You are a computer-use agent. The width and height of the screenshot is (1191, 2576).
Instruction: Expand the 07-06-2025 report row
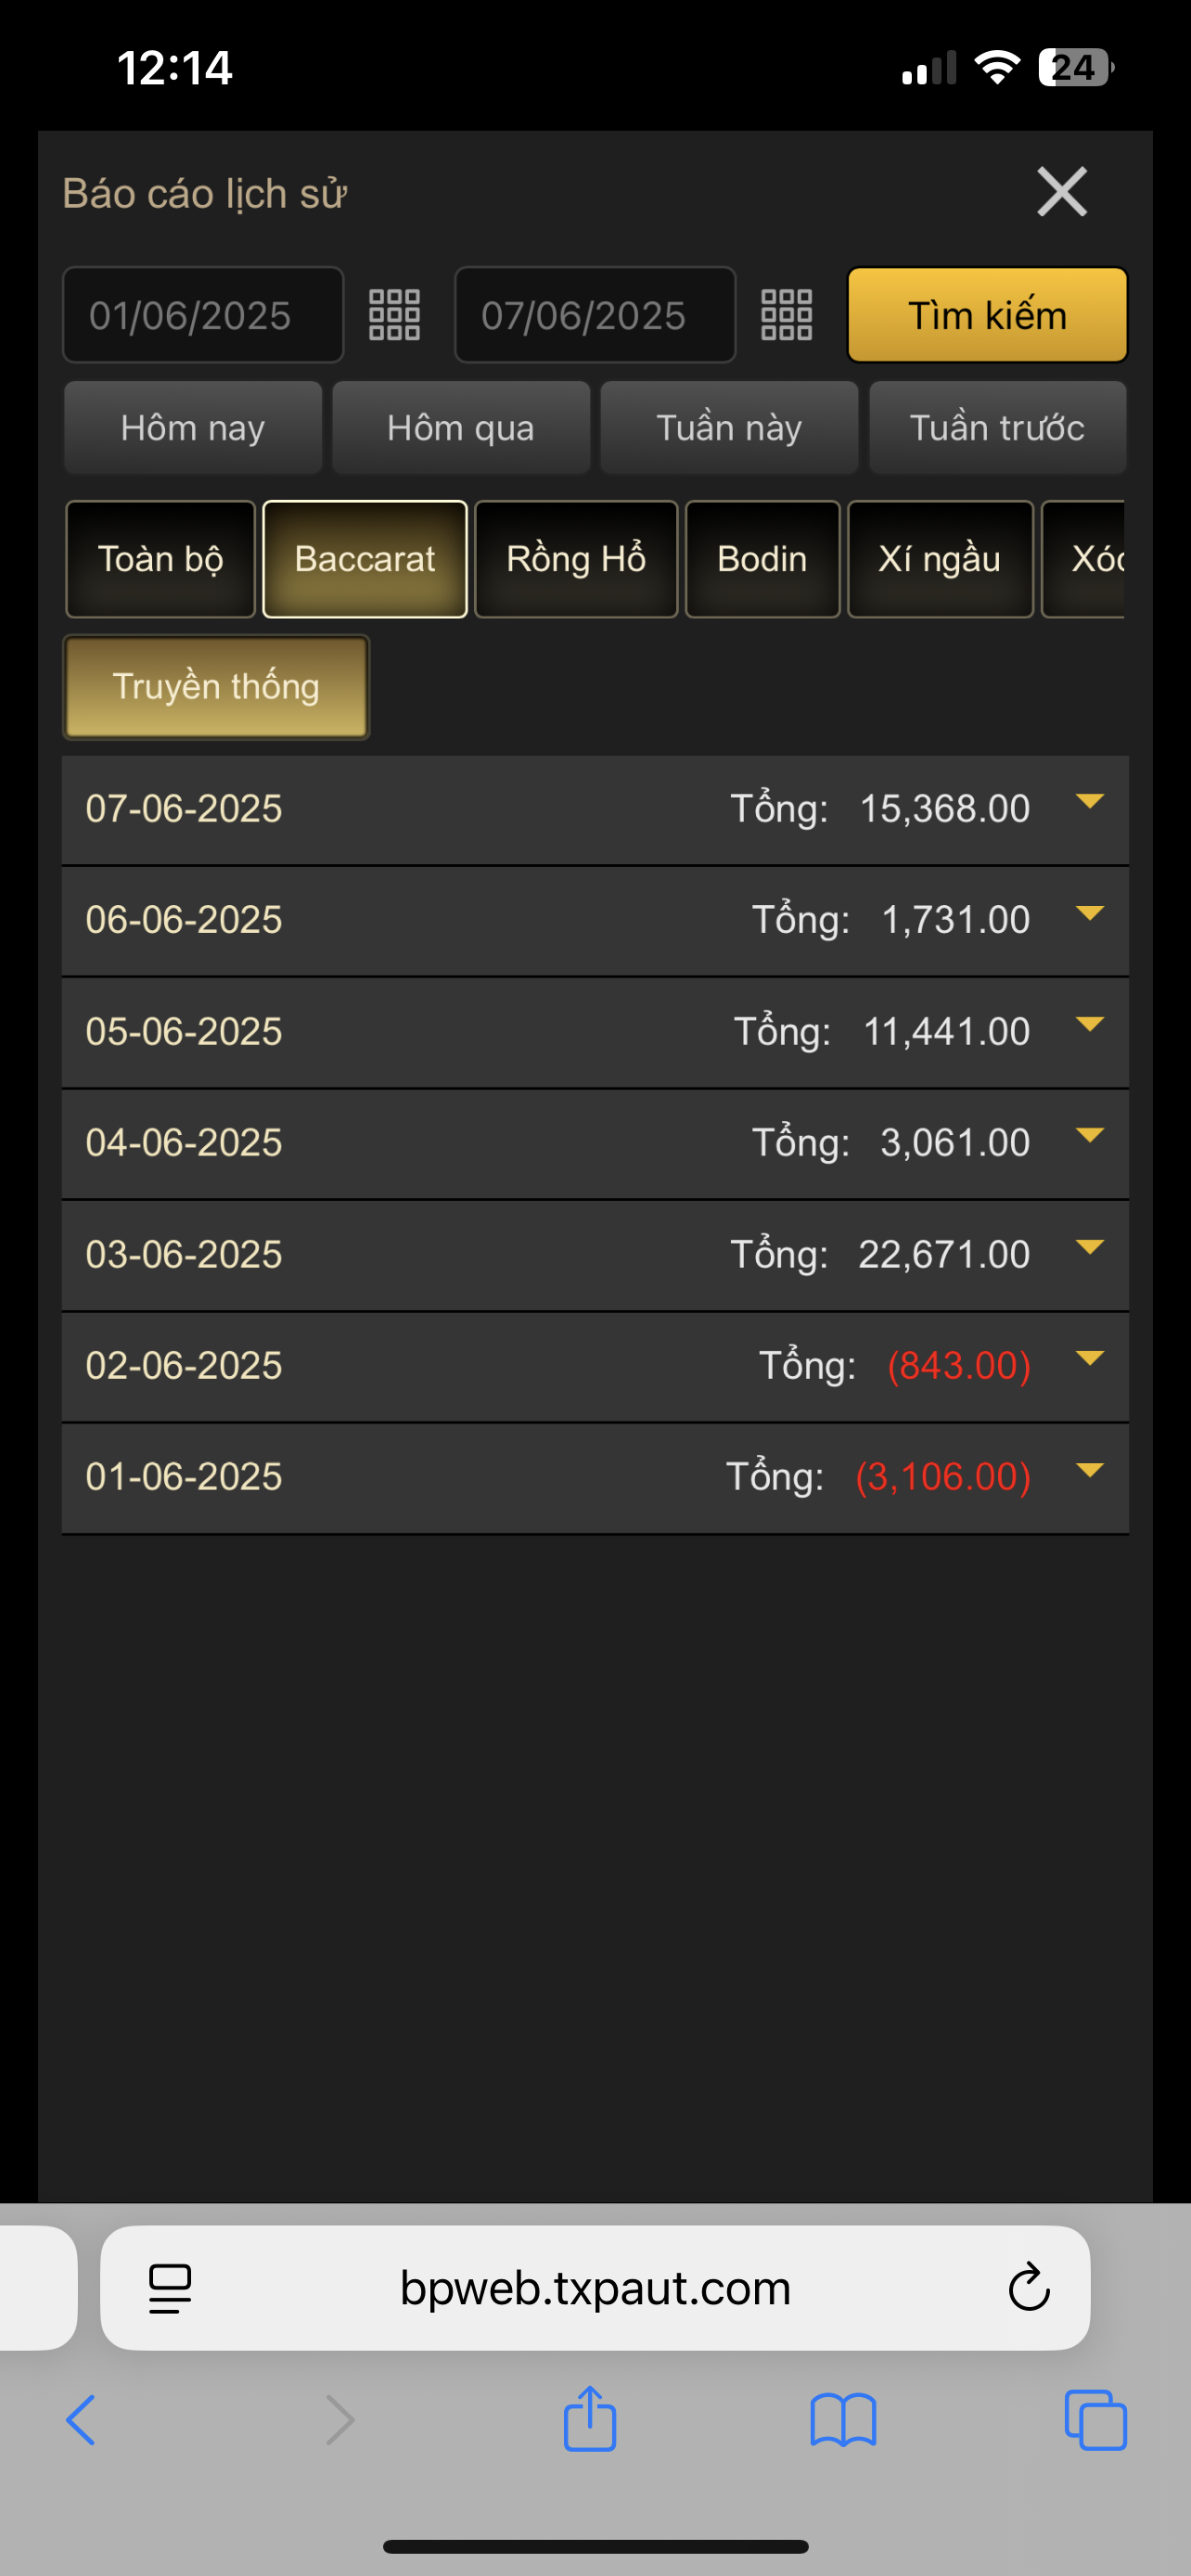point(1089,802)
